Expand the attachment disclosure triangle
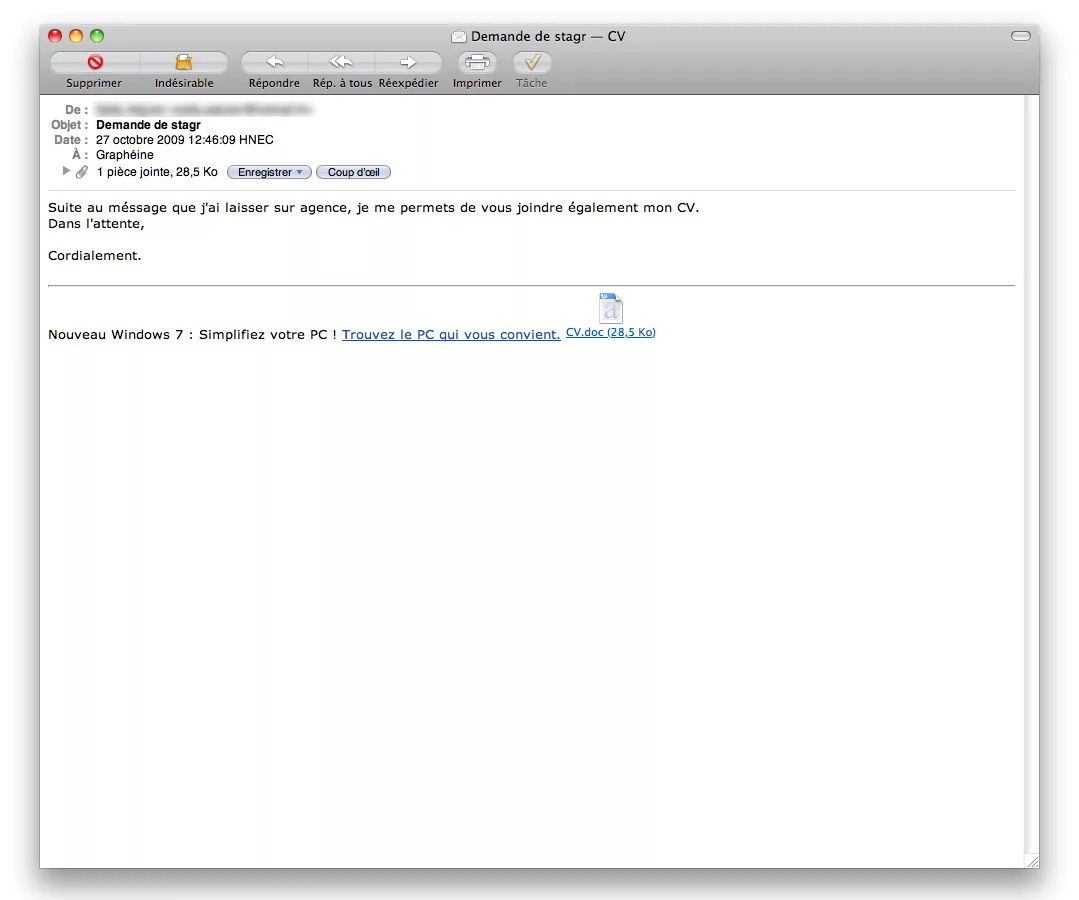The image size is (1079, 900). click(67, 171)
